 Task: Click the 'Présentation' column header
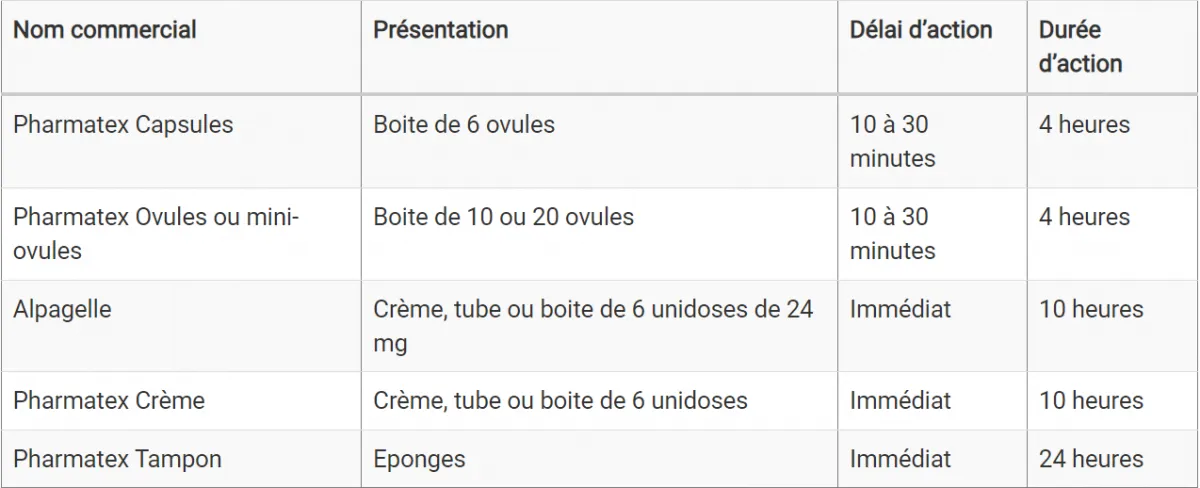pyautogui.click(x=441, y=30)
